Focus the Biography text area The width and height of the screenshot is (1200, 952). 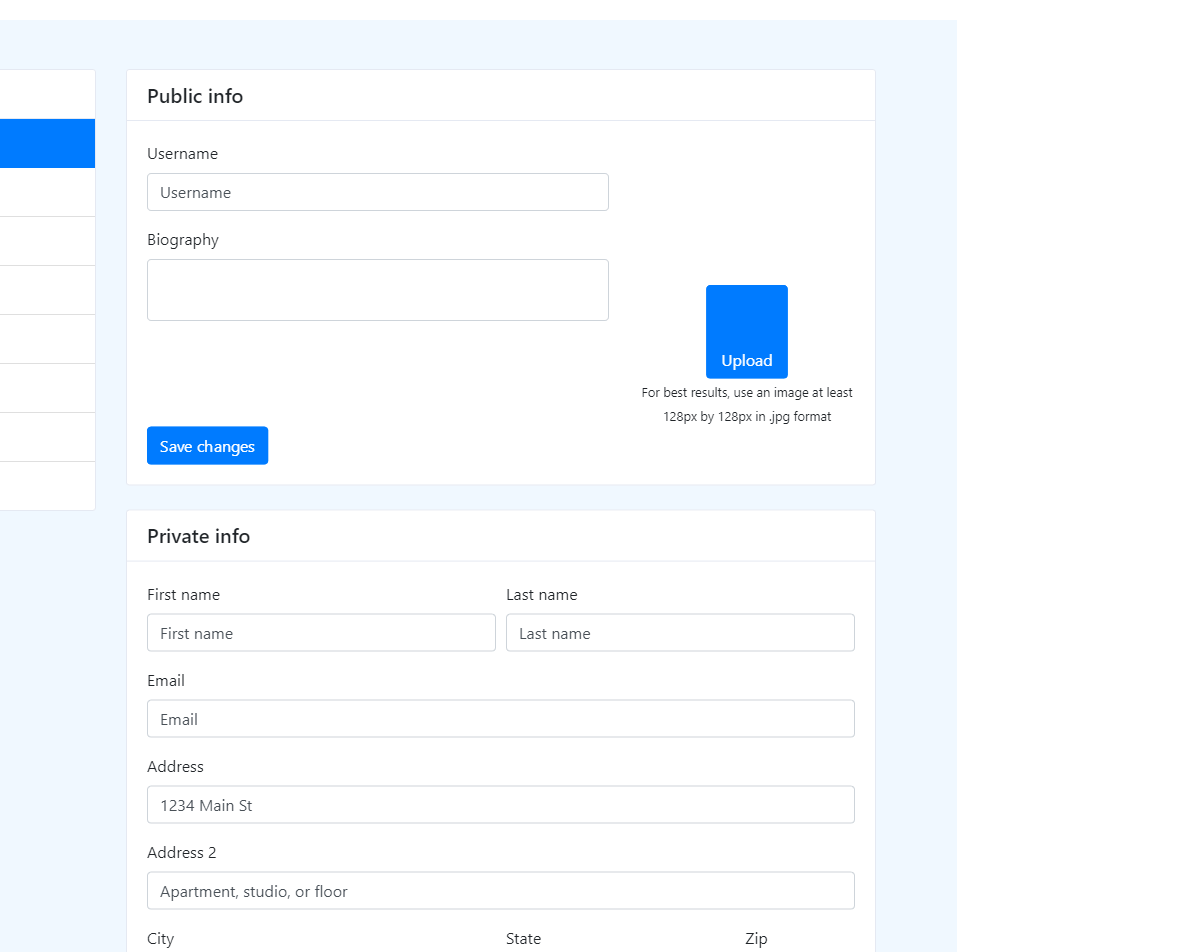[x=377, y=290]
